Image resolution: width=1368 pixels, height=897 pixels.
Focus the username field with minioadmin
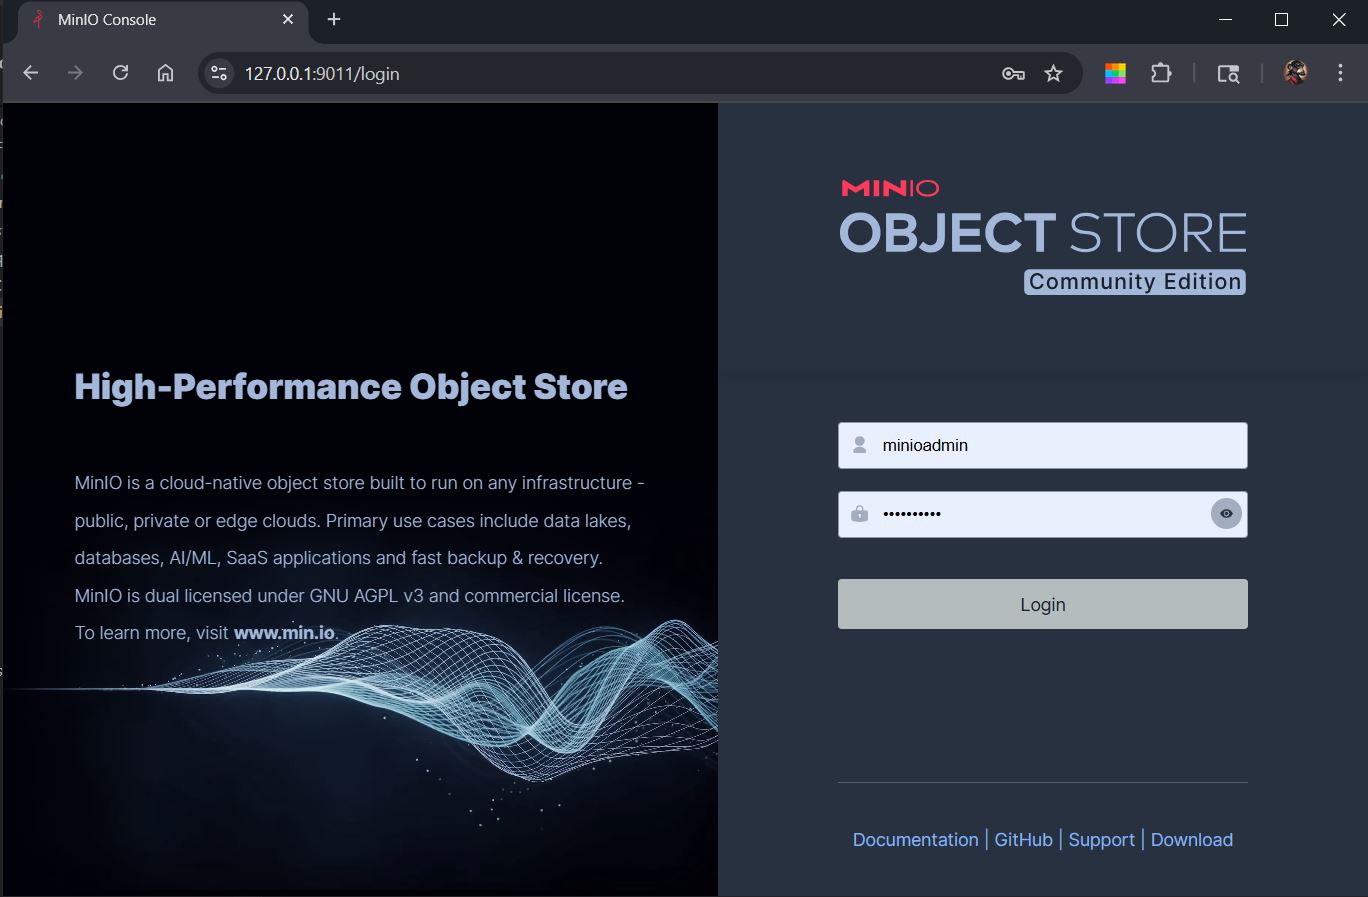[1042, 445]
